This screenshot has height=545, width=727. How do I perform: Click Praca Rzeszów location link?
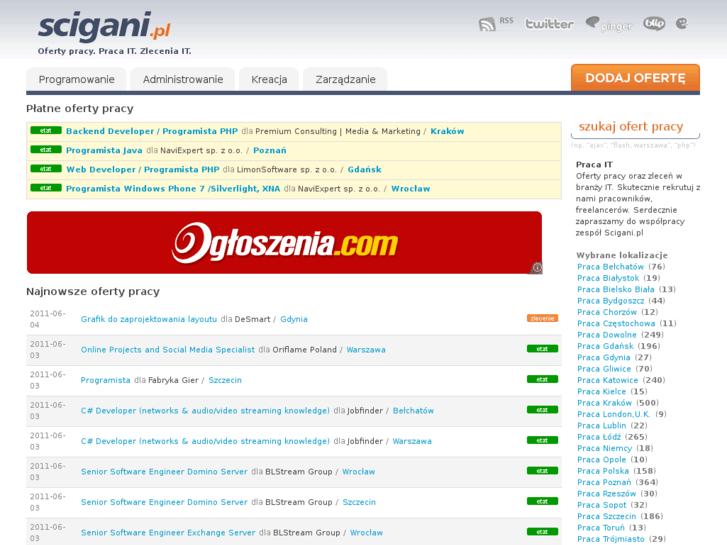point(606,494)
